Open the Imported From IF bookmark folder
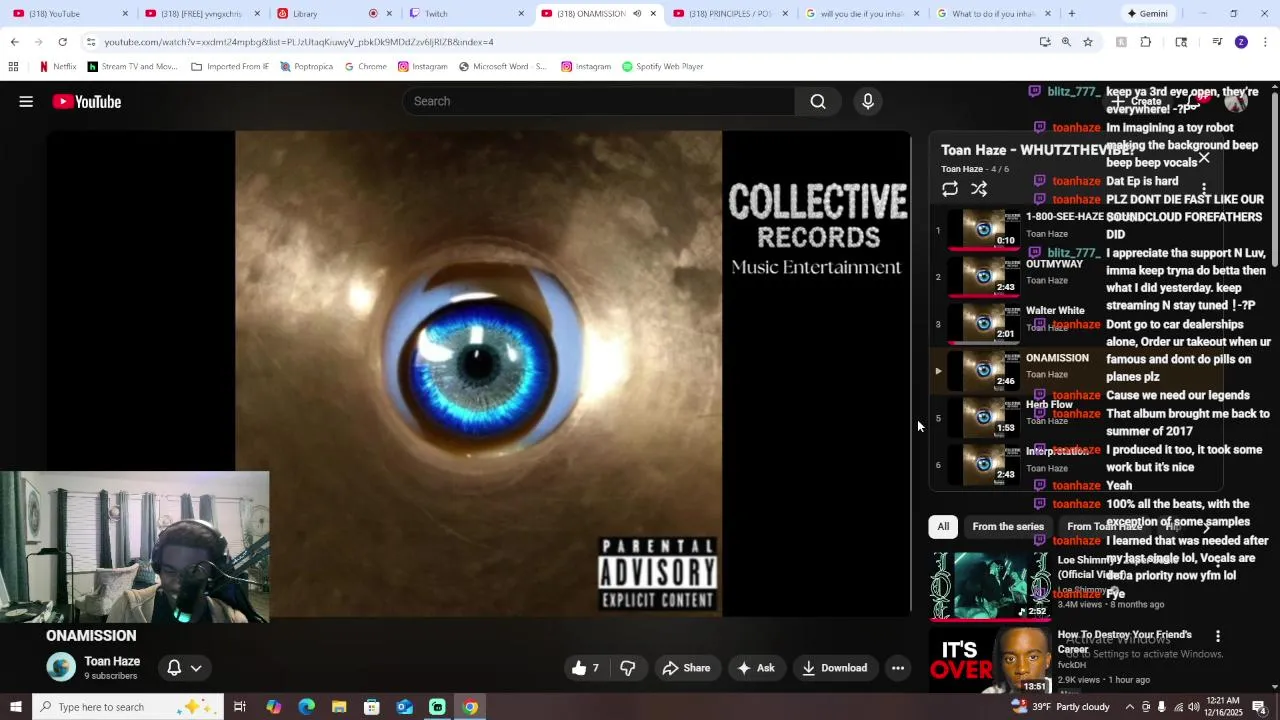 point(229,67)
